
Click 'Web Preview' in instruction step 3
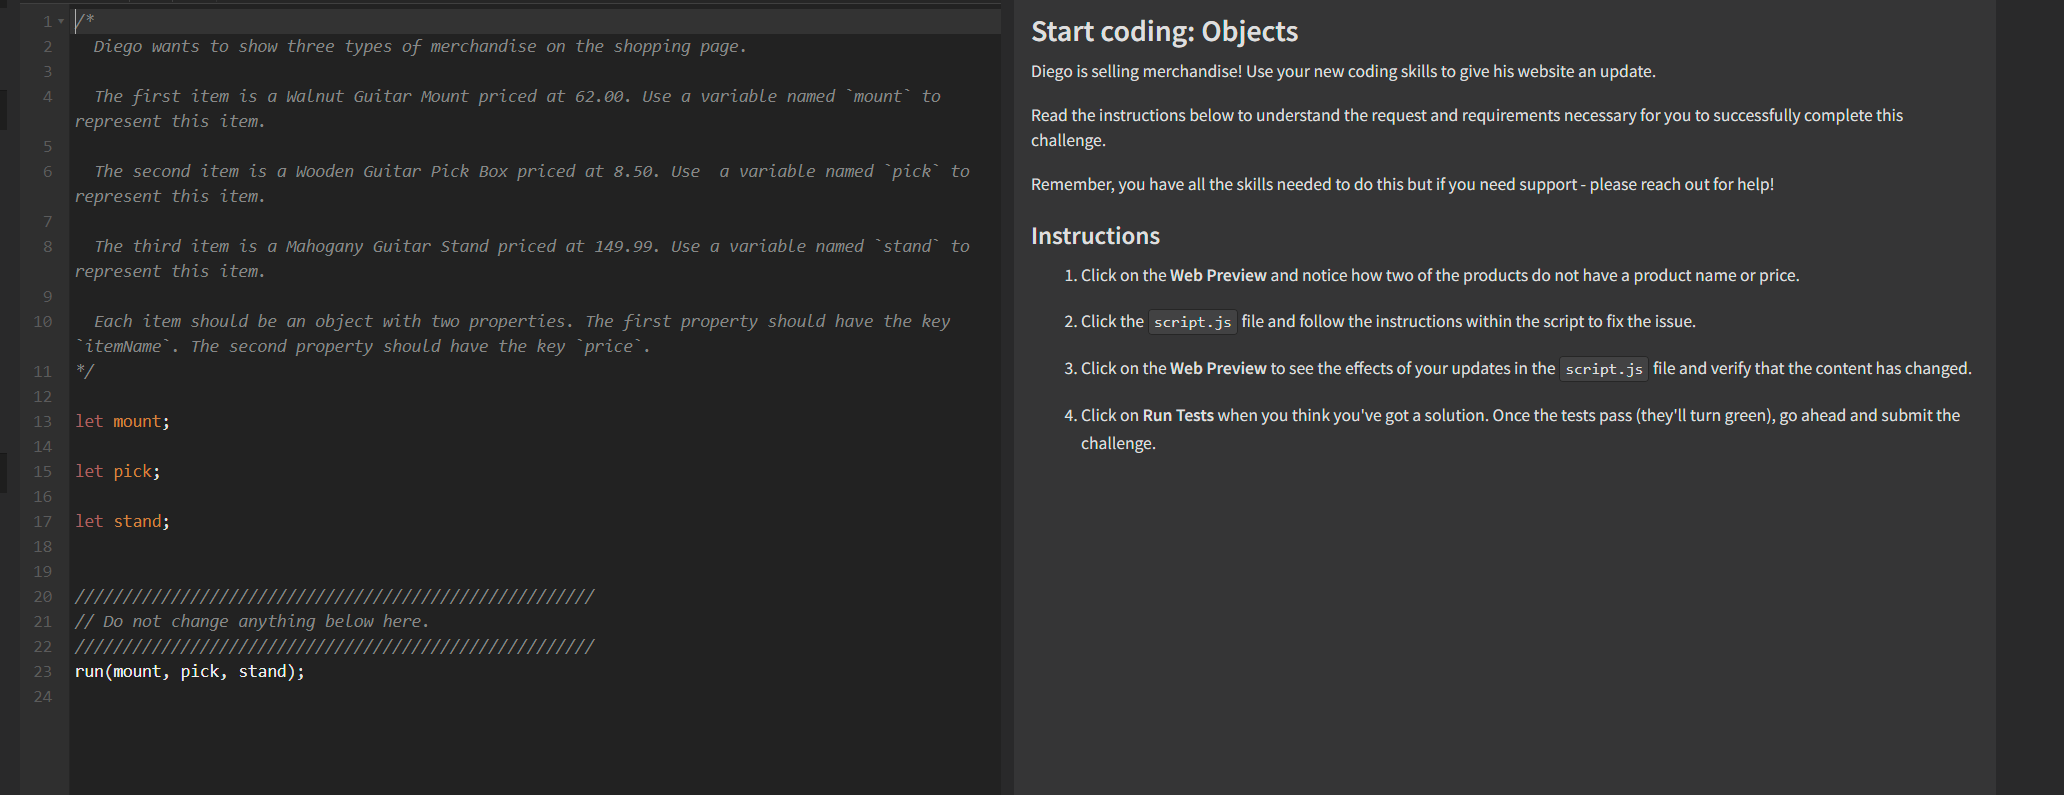[1218, 368]
